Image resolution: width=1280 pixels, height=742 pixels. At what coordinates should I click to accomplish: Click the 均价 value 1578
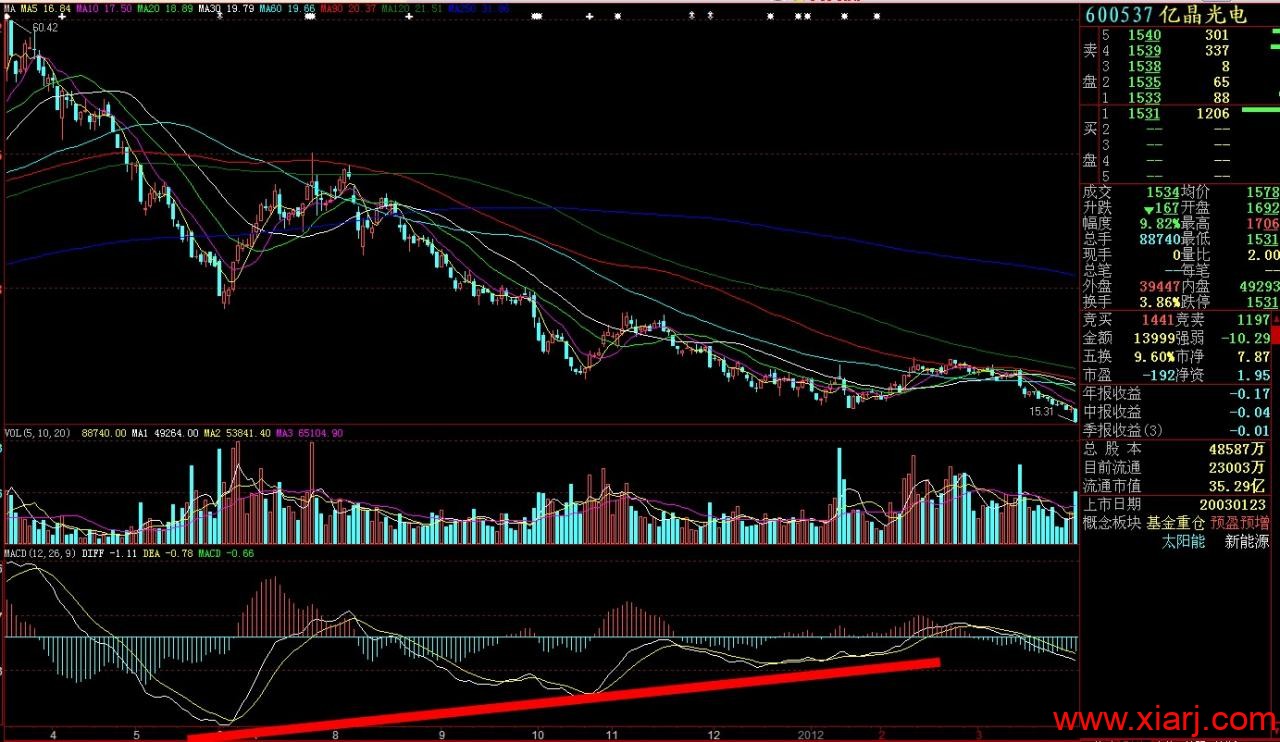(1262, 192)
